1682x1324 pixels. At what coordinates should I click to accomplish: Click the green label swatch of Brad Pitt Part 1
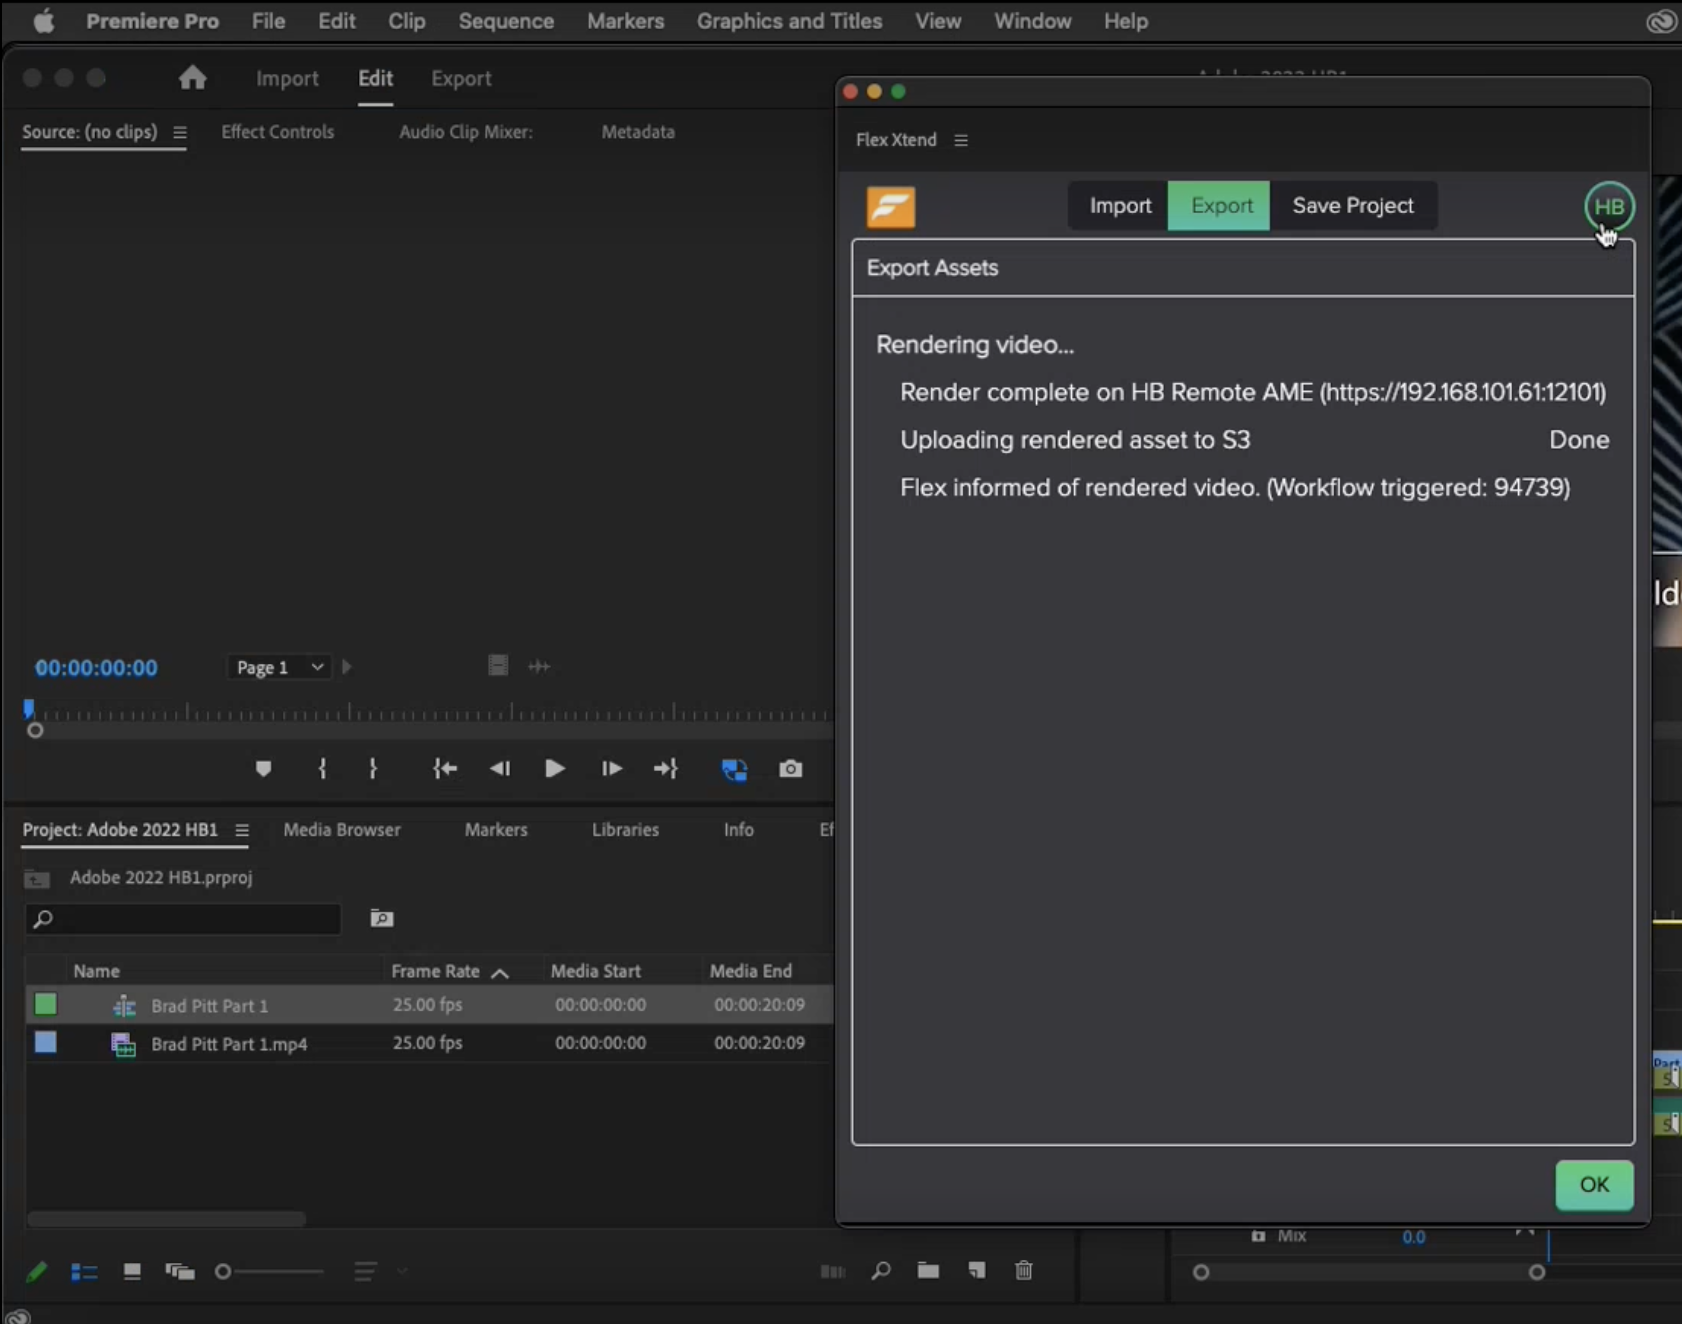45,1004
